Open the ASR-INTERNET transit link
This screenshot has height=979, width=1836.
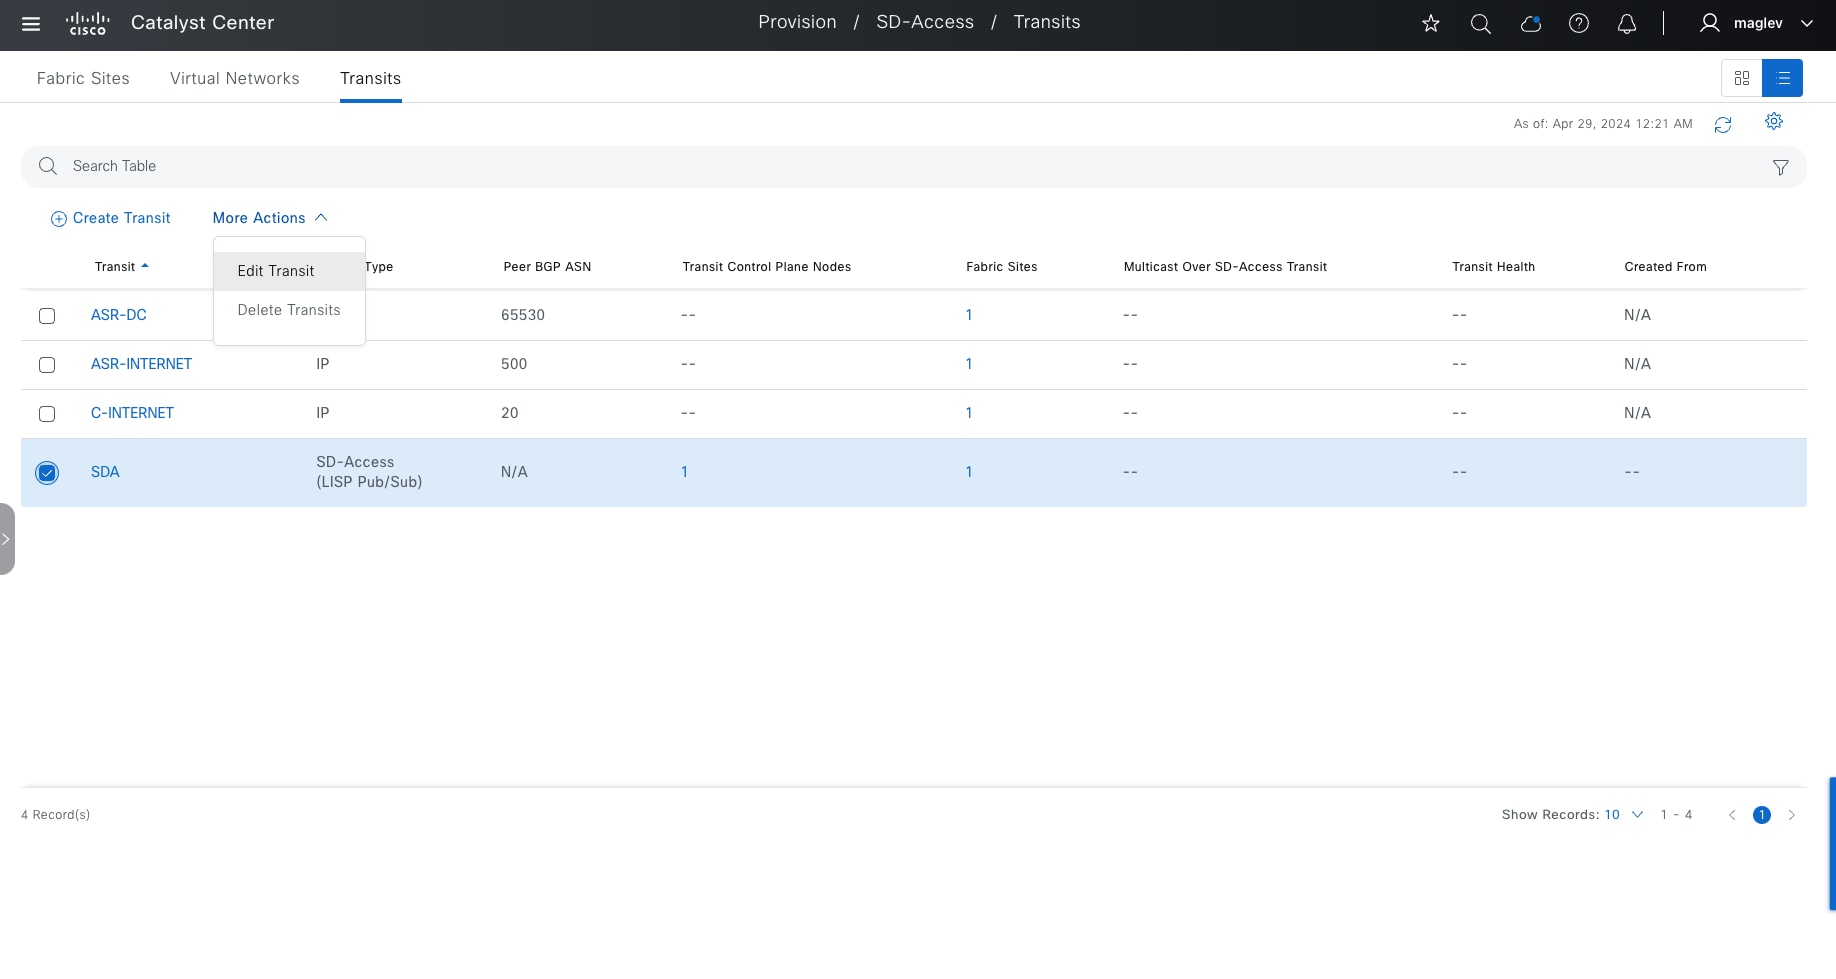141,364
